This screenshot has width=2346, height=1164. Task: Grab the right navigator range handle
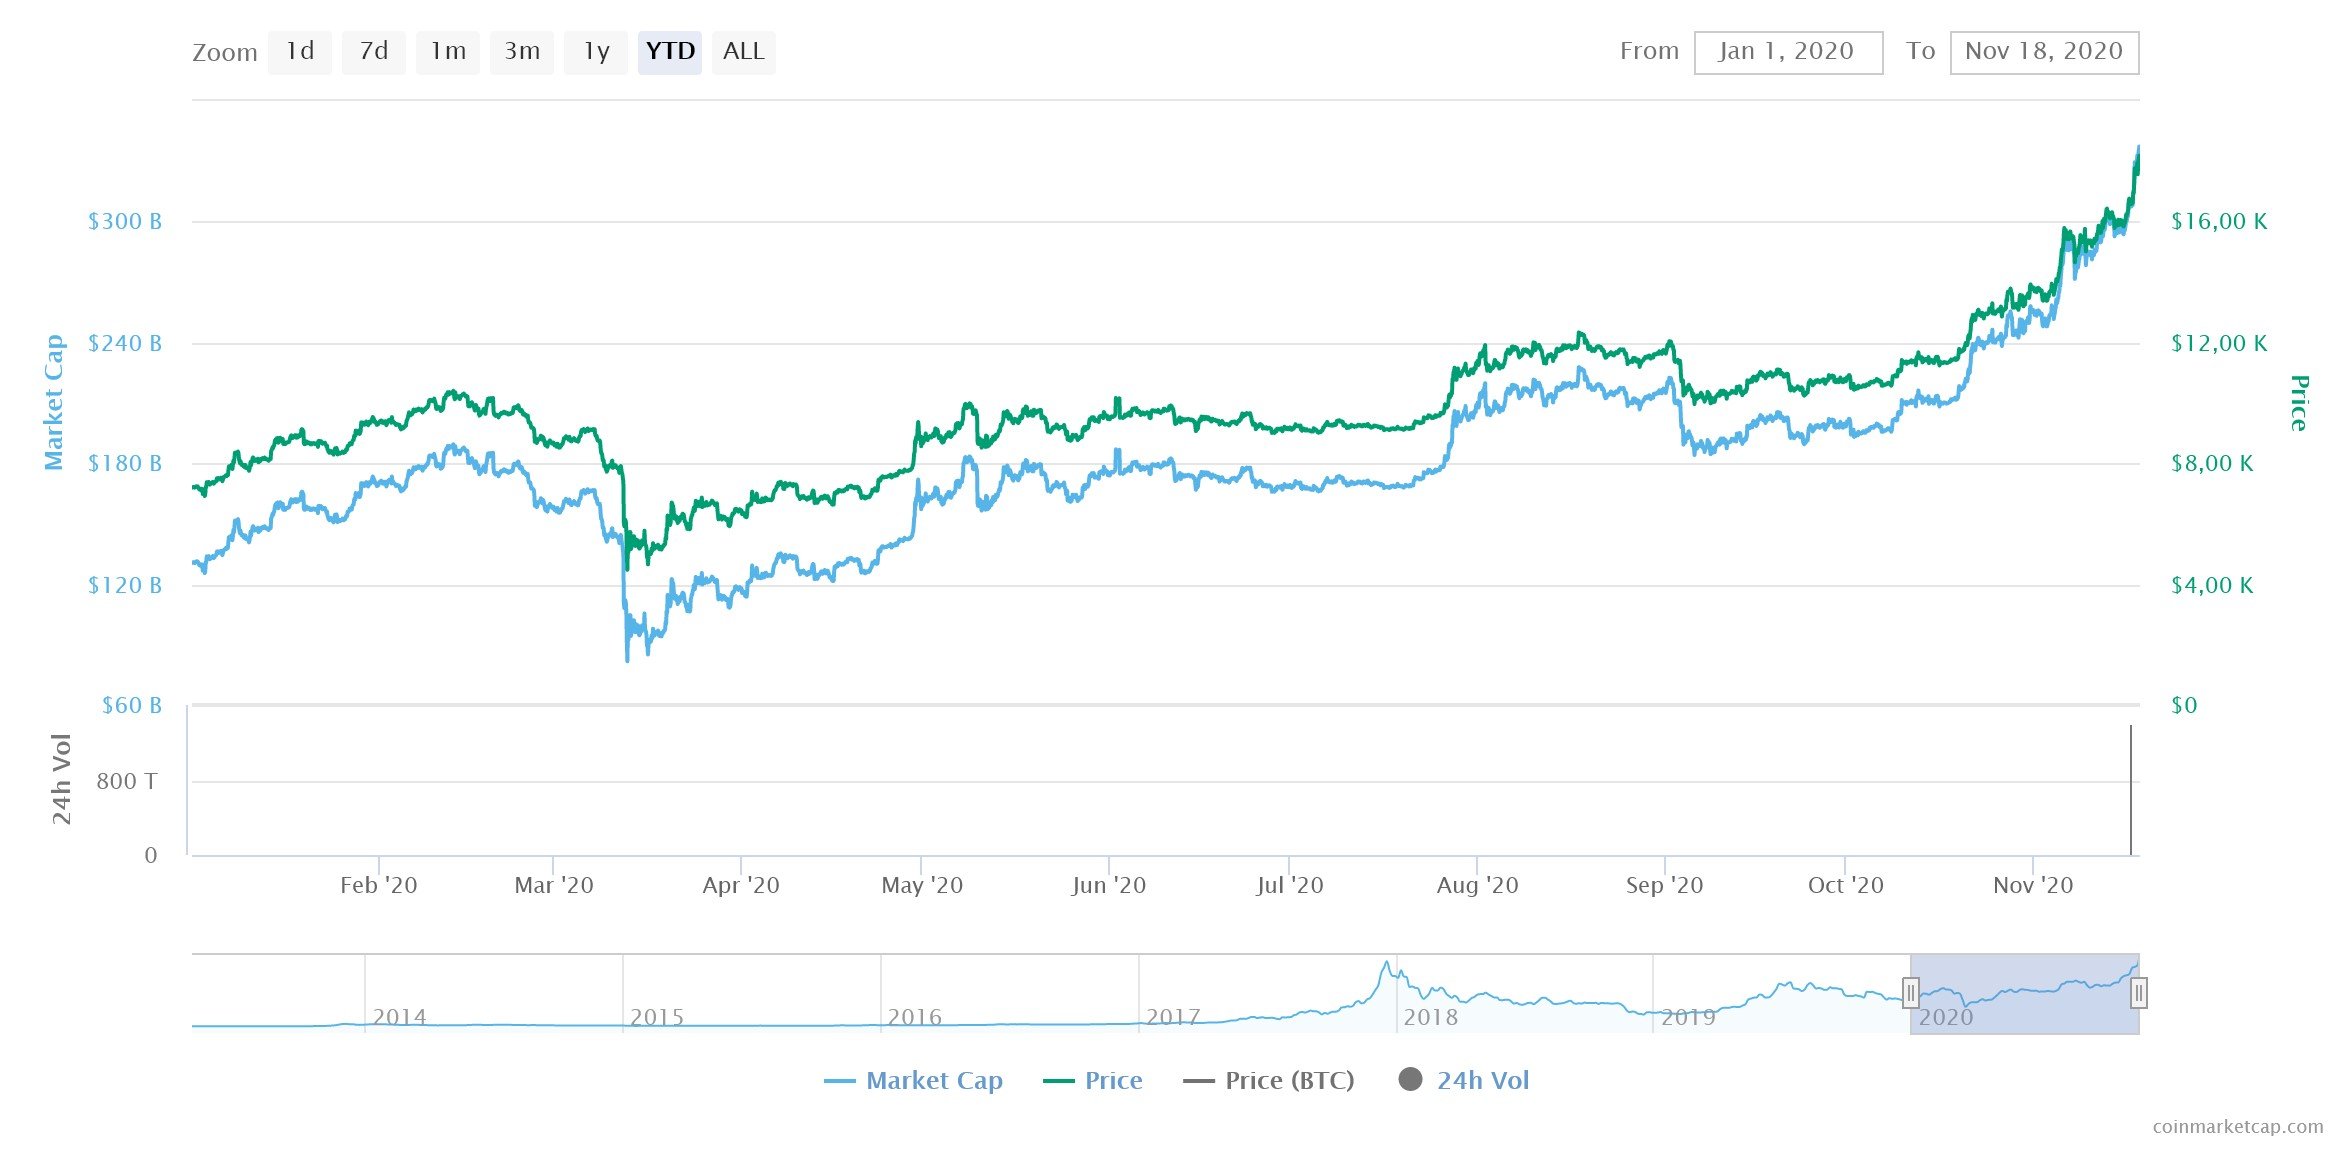click(2138, 993)
